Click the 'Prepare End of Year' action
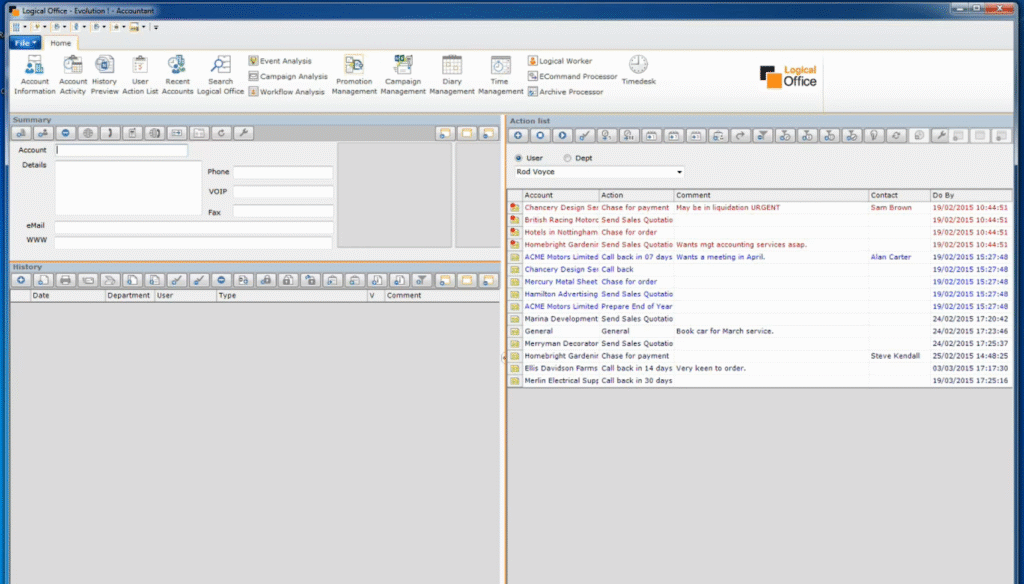Screen dimensions: 1024x584 [x=636, y=306]
